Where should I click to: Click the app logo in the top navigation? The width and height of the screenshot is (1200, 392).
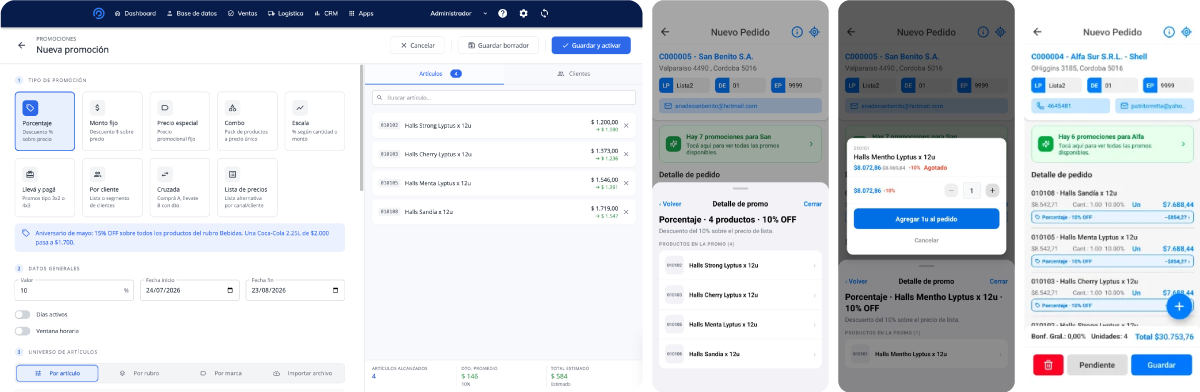(x=98, y=13)
